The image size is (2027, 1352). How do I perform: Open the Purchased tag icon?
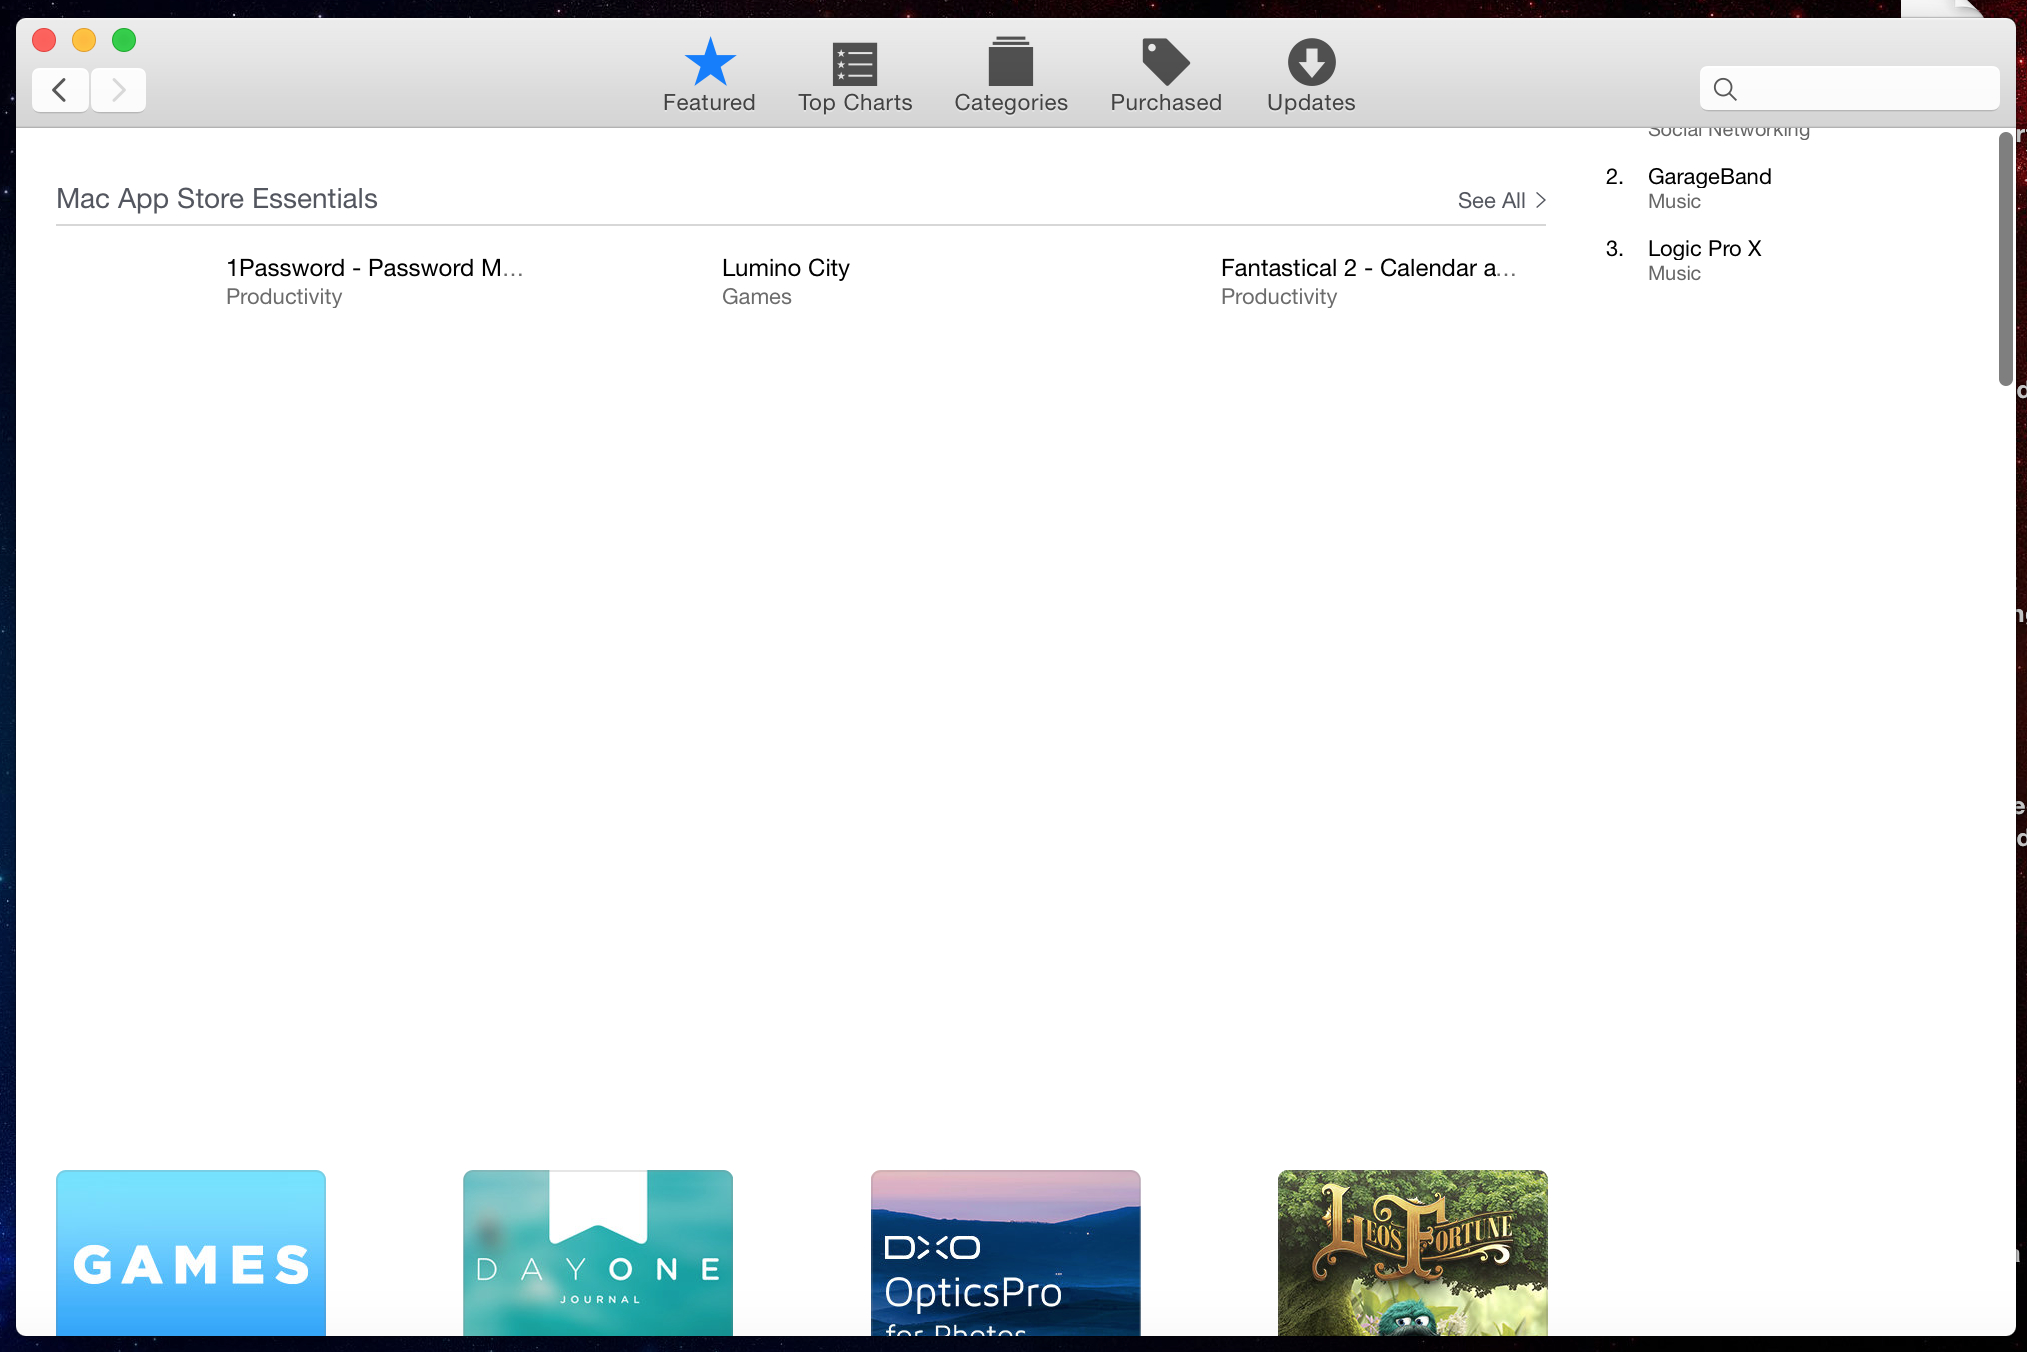pyautogui.click(x=1165, y=64)
